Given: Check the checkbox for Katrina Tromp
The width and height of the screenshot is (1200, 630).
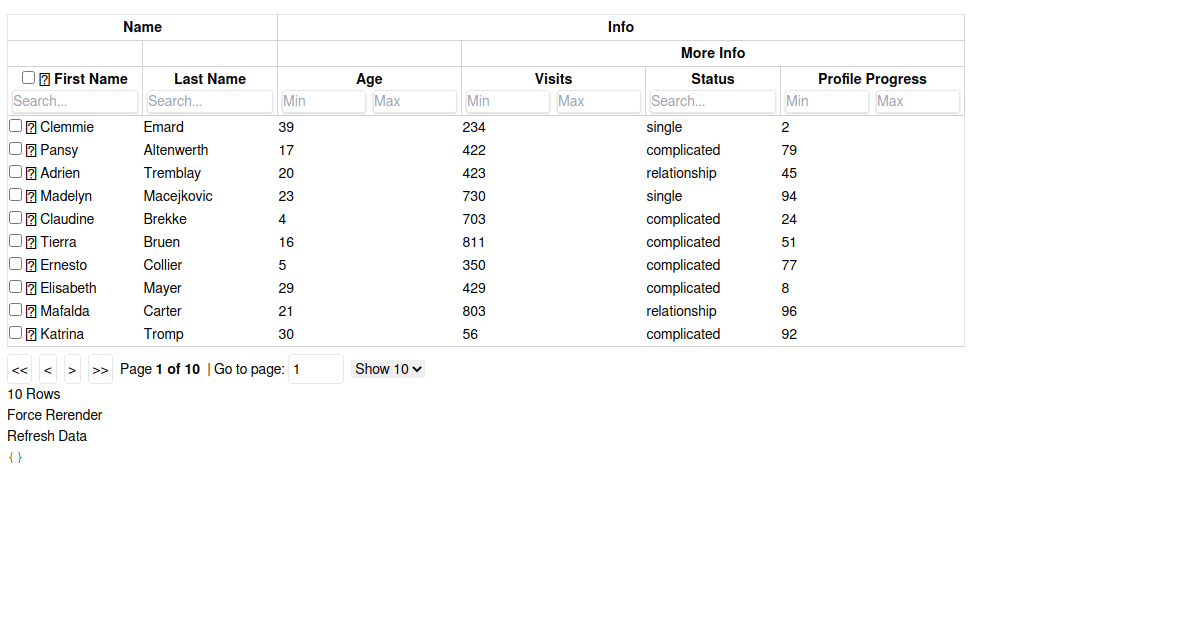Looking at the screenshot, I should pos(15,332).
